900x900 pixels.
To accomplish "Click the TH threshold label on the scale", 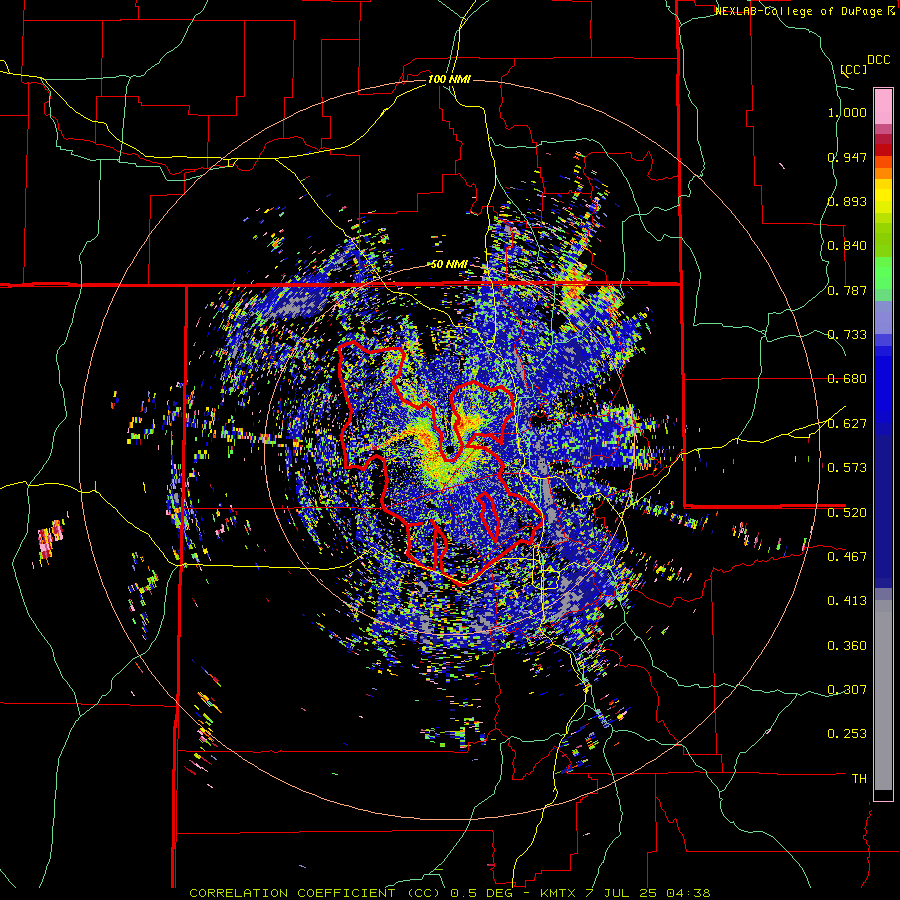I will pos(859,779).
